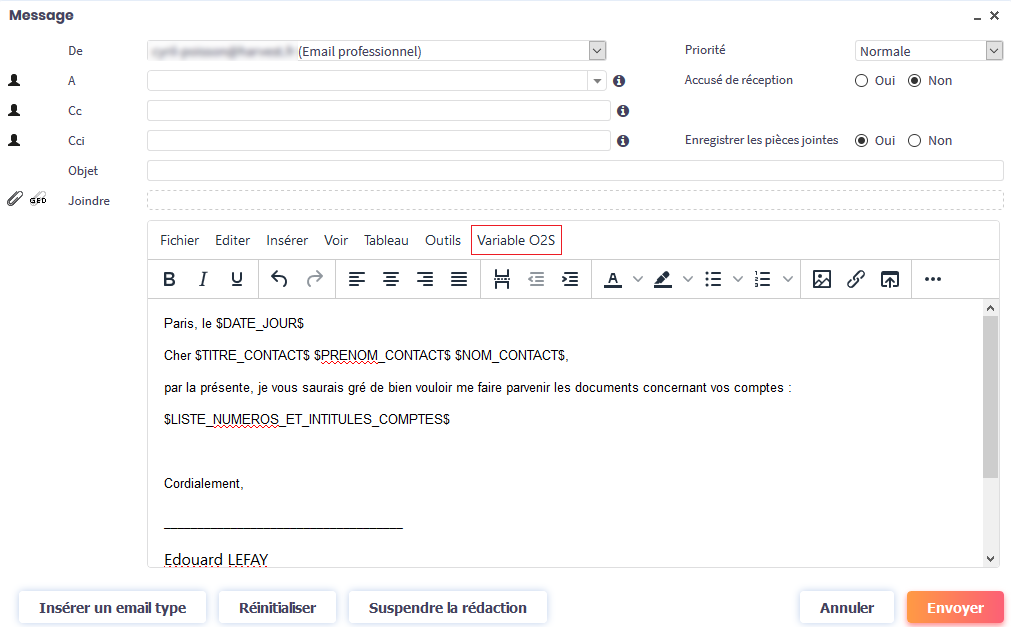Screen dimensions: 1011x627
Task: Open the bullet list style dropdown arrow
Action: point(738,280)
